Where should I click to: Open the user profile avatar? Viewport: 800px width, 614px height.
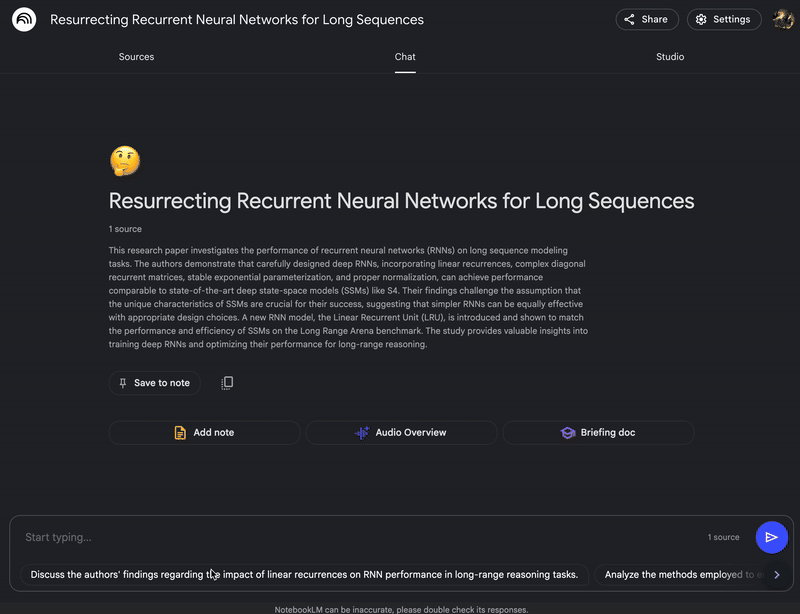click(783, 19)
